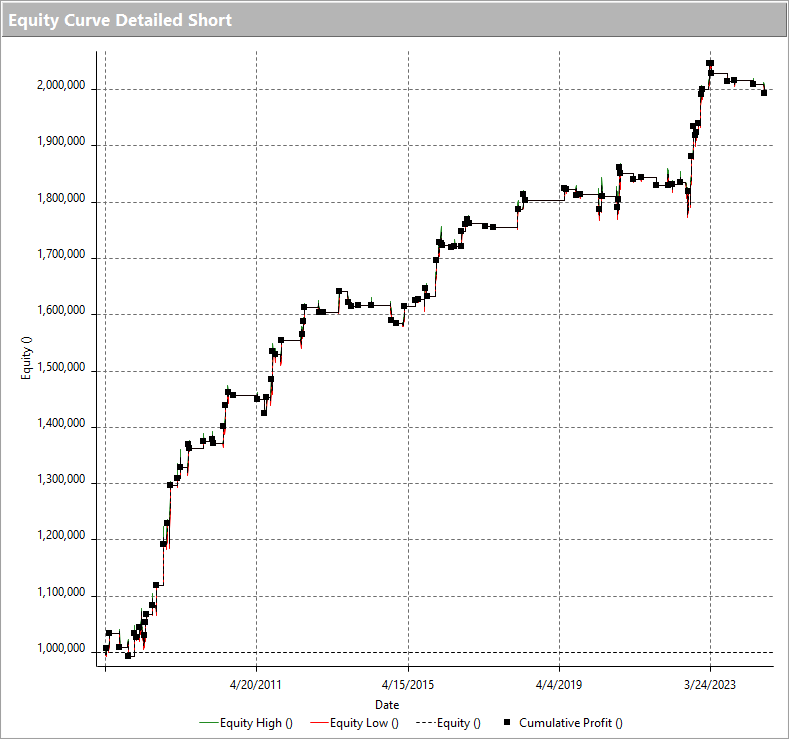Click the Equity Curve Detailed Short title
The image size is (789, 739).
[120, 20]
